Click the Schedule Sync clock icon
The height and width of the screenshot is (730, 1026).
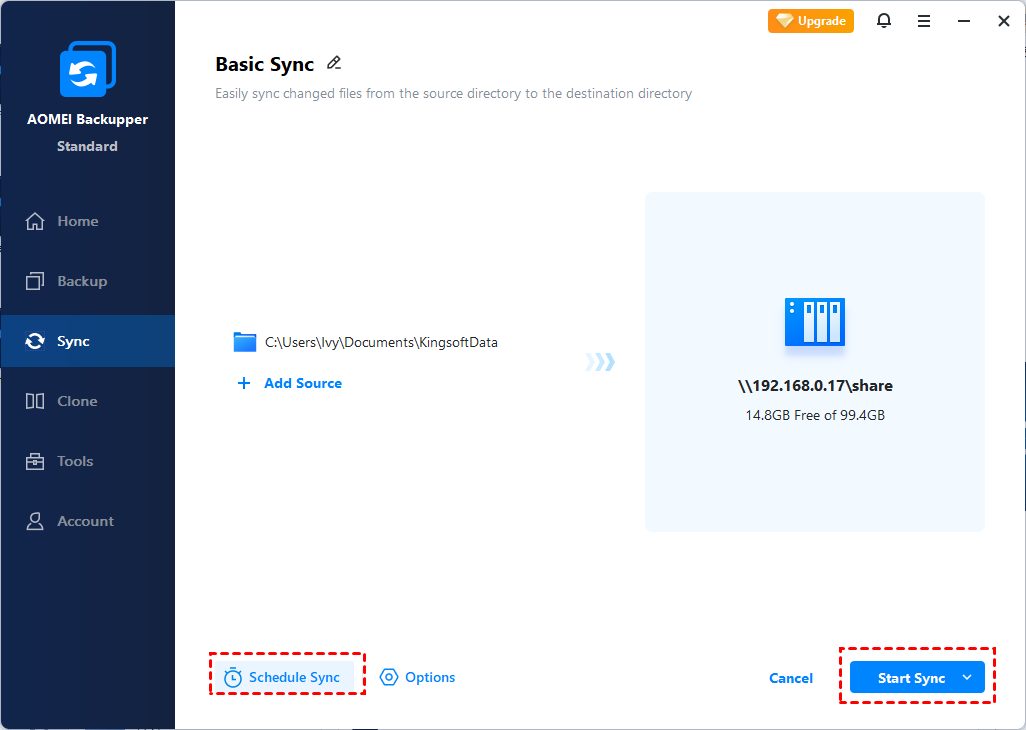click(x=233, y=678)
